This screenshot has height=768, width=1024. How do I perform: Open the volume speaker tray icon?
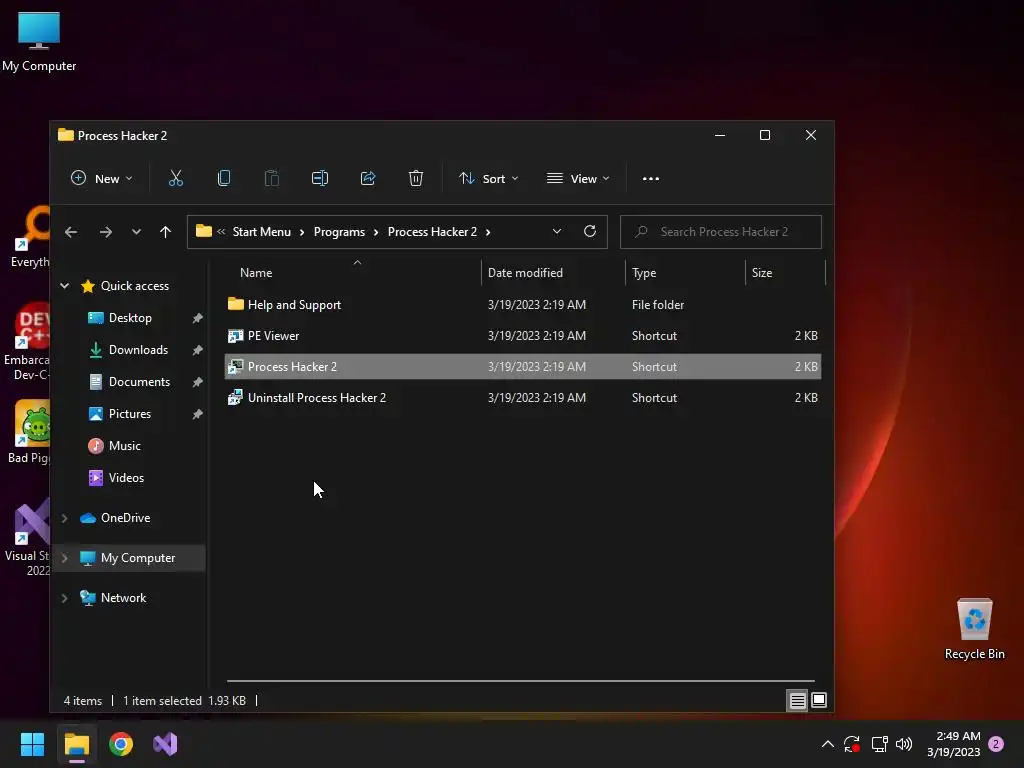(x=904, y=744)
